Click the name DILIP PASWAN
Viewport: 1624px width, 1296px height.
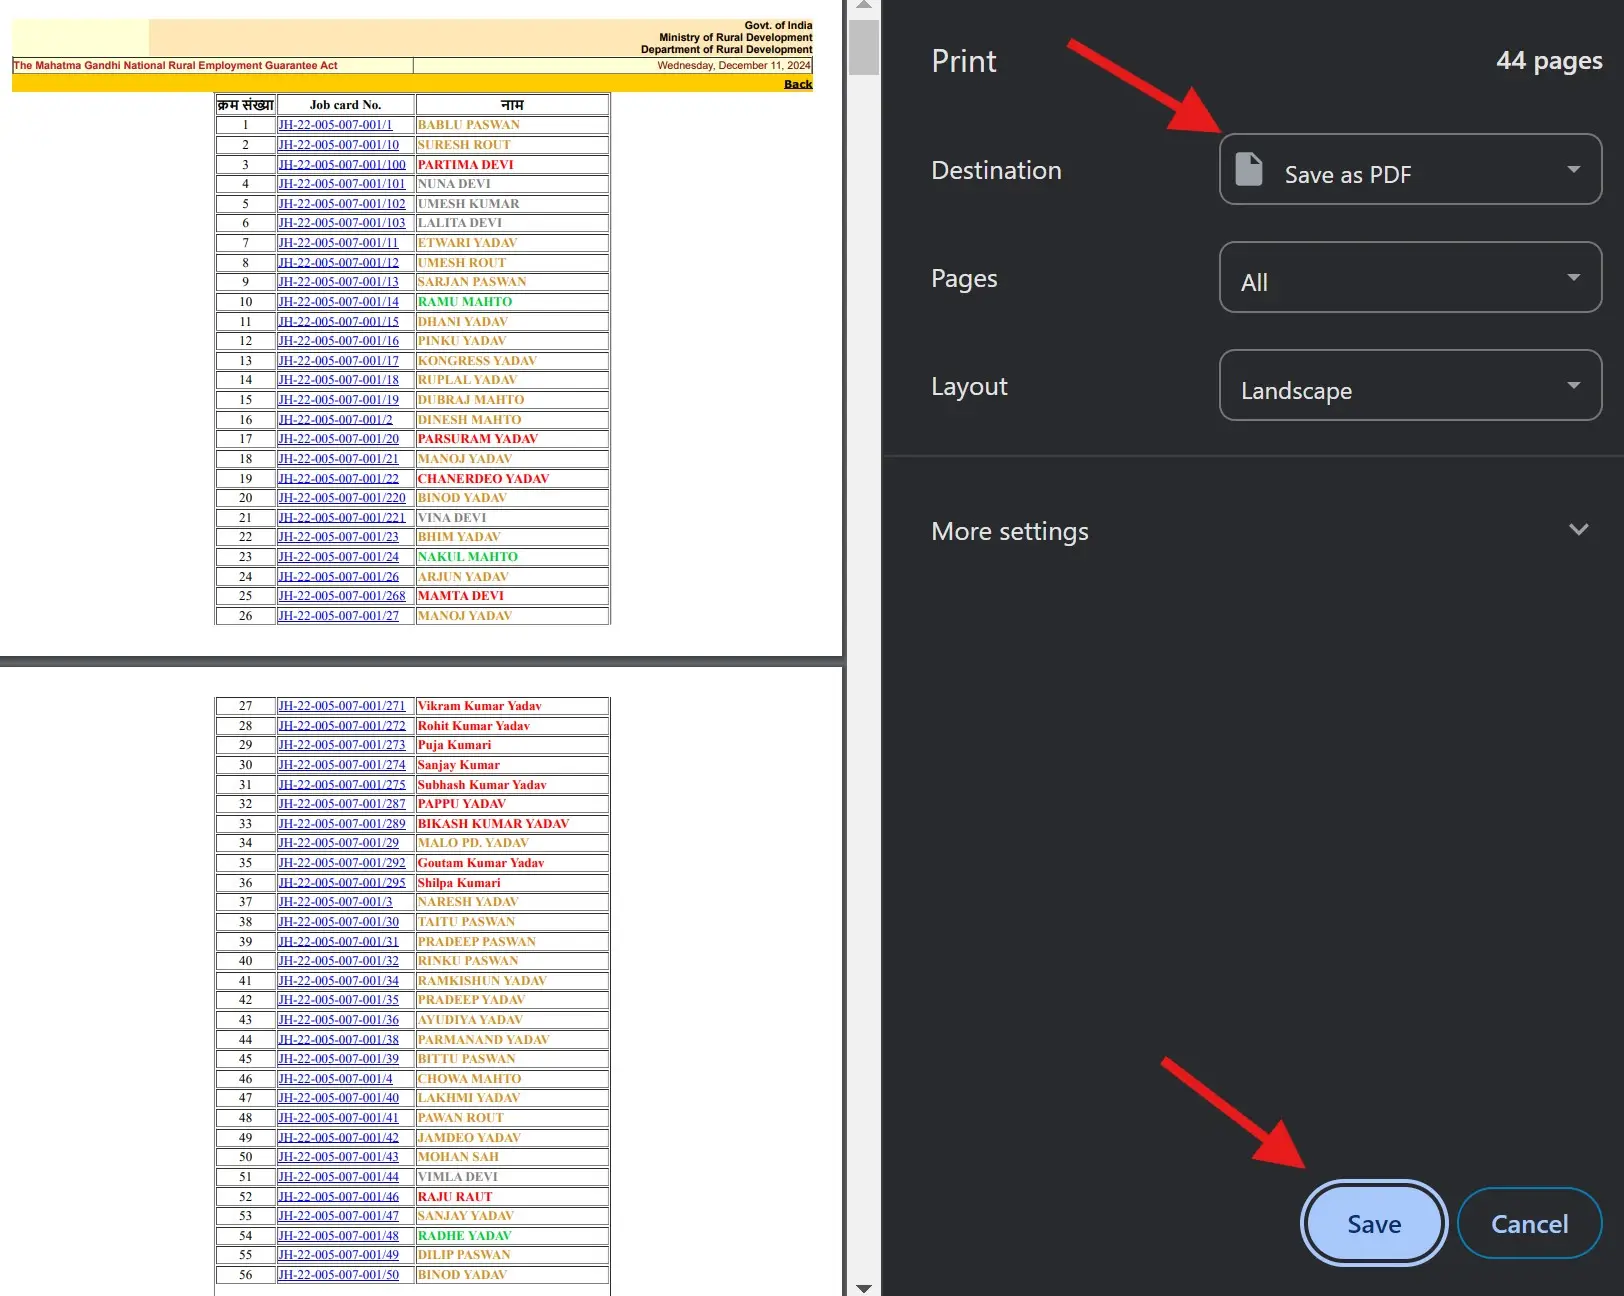[x=464, y=1255]
